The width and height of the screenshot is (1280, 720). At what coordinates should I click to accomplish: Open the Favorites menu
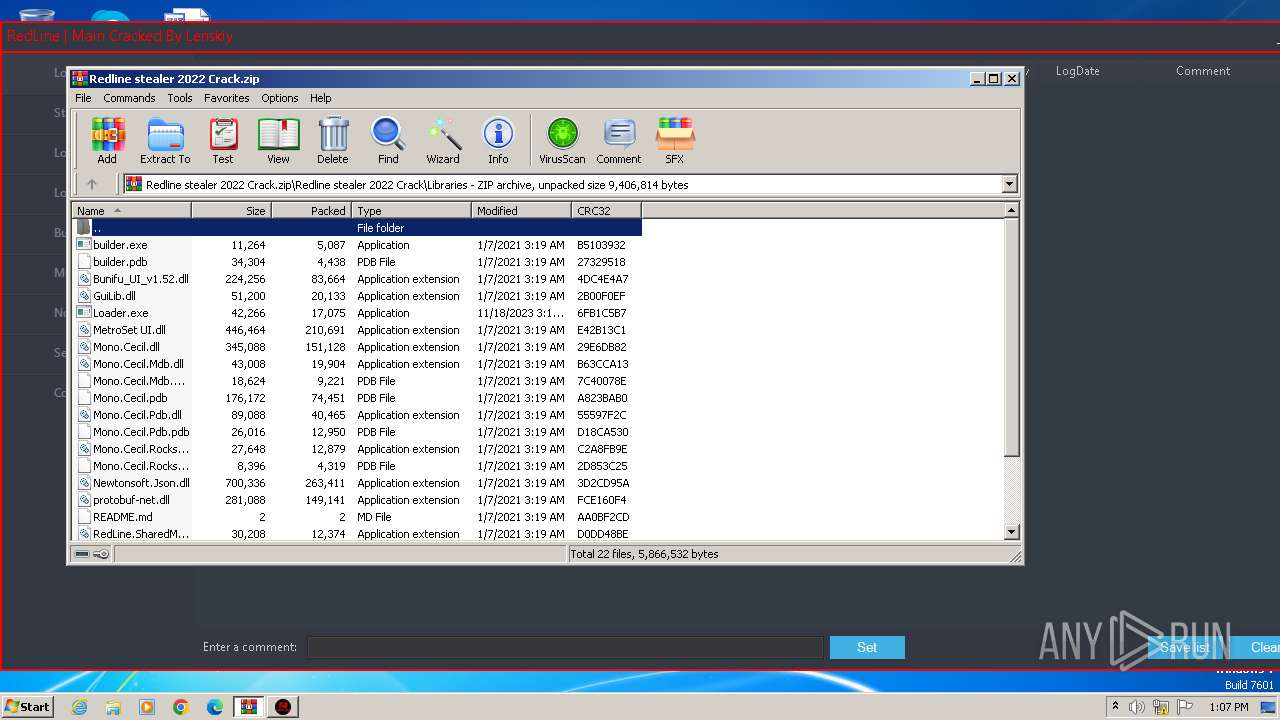click(227, 98)
